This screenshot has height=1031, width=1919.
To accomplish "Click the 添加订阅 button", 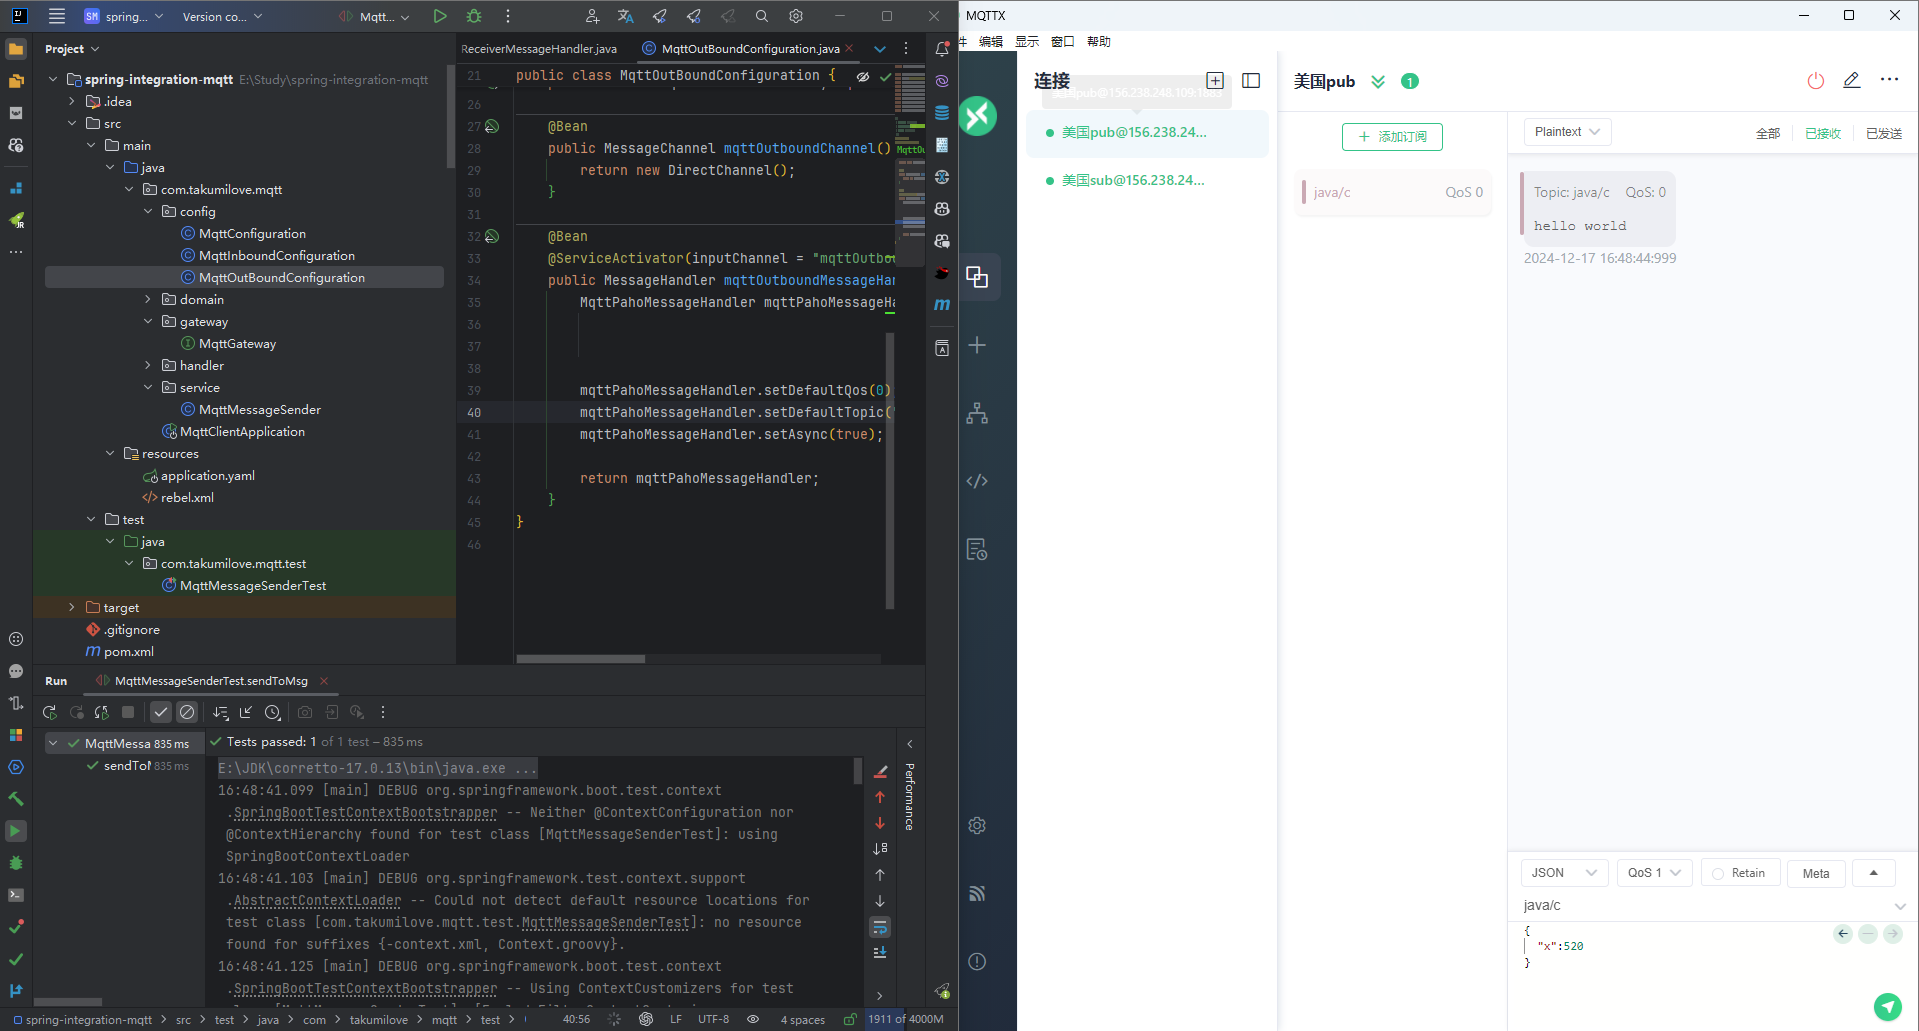I will pos(1391,137).
